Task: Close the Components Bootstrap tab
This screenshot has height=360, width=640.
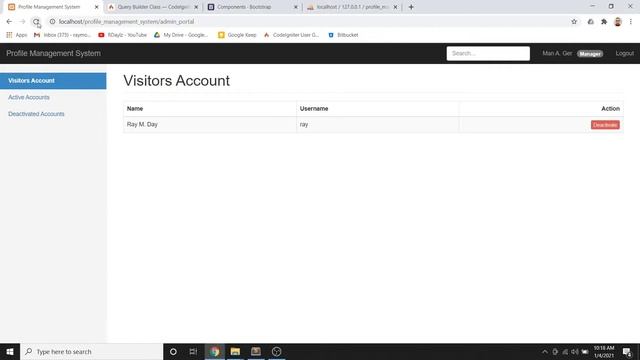Action: [296, 7]
